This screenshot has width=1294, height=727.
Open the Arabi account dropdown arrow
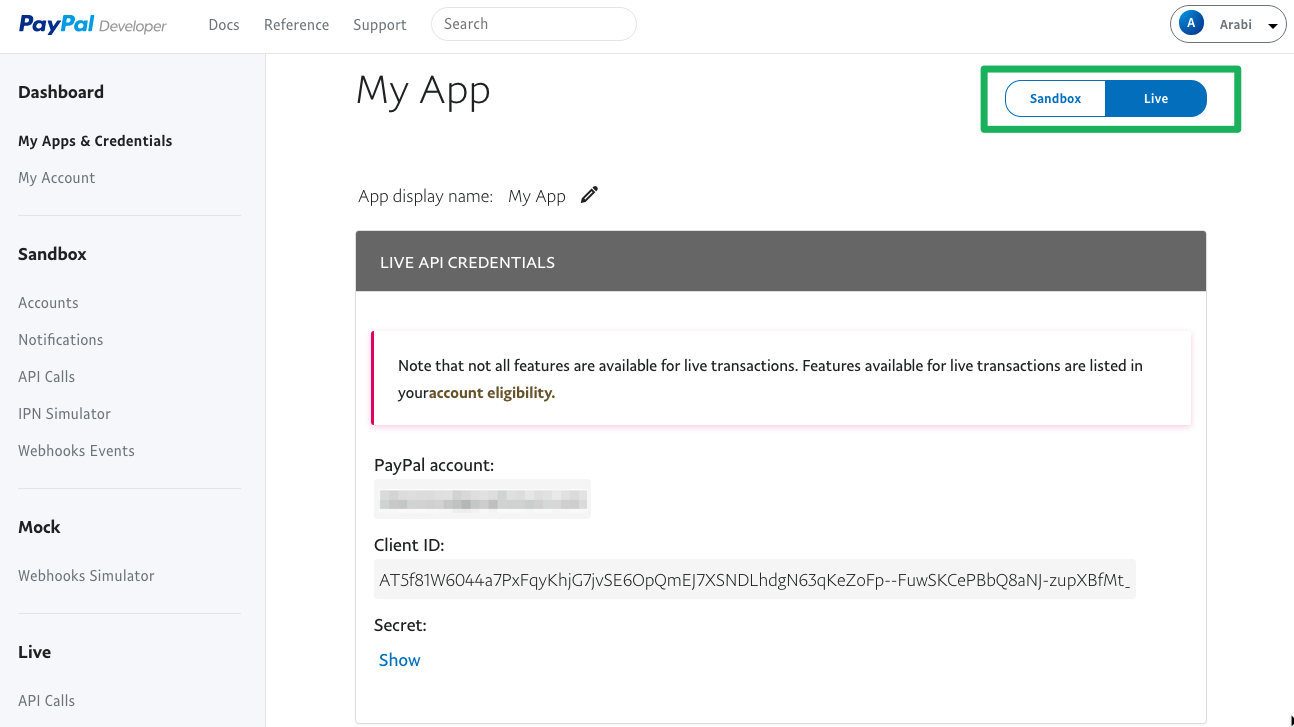(1273, 26)
